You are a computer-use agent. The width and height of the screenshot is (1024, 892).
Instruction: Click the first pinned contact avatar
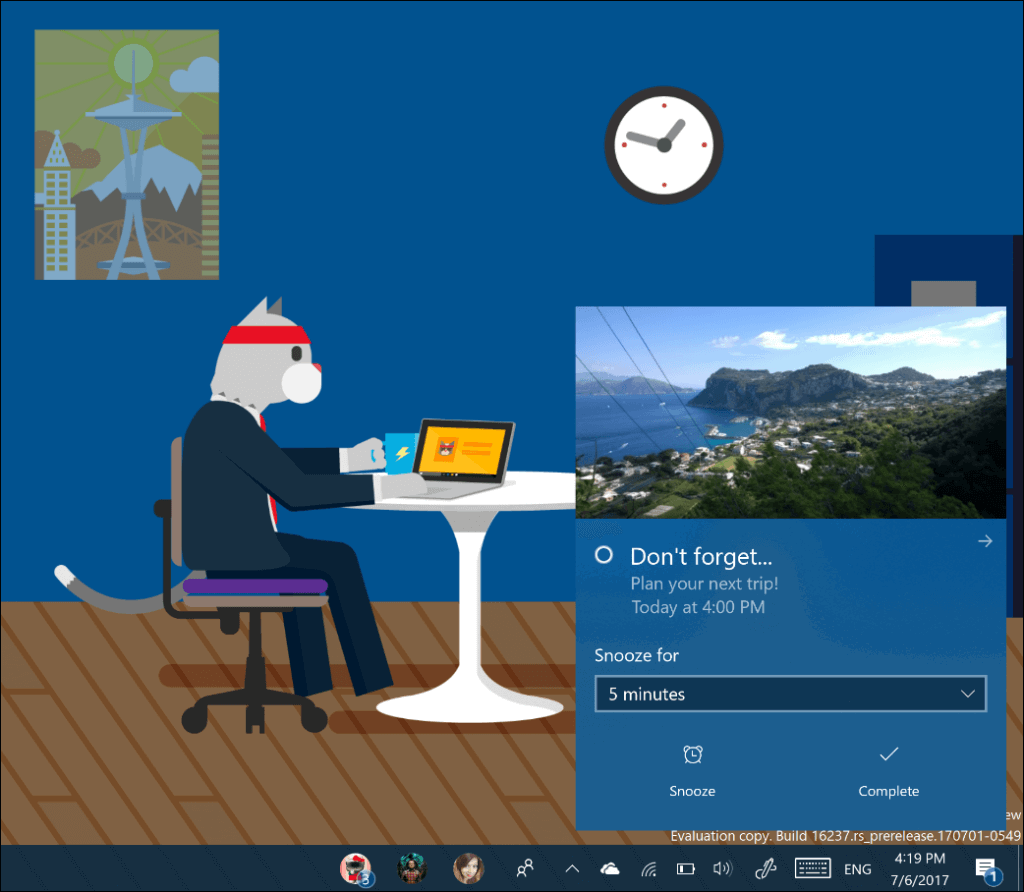[x=356, y=868]
